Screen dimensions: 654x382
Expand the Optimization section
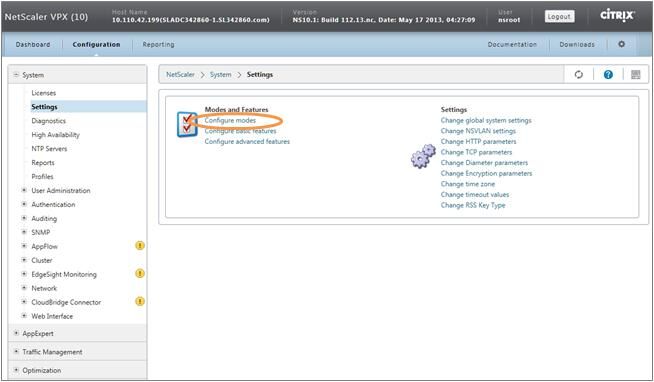click(16, 370)
